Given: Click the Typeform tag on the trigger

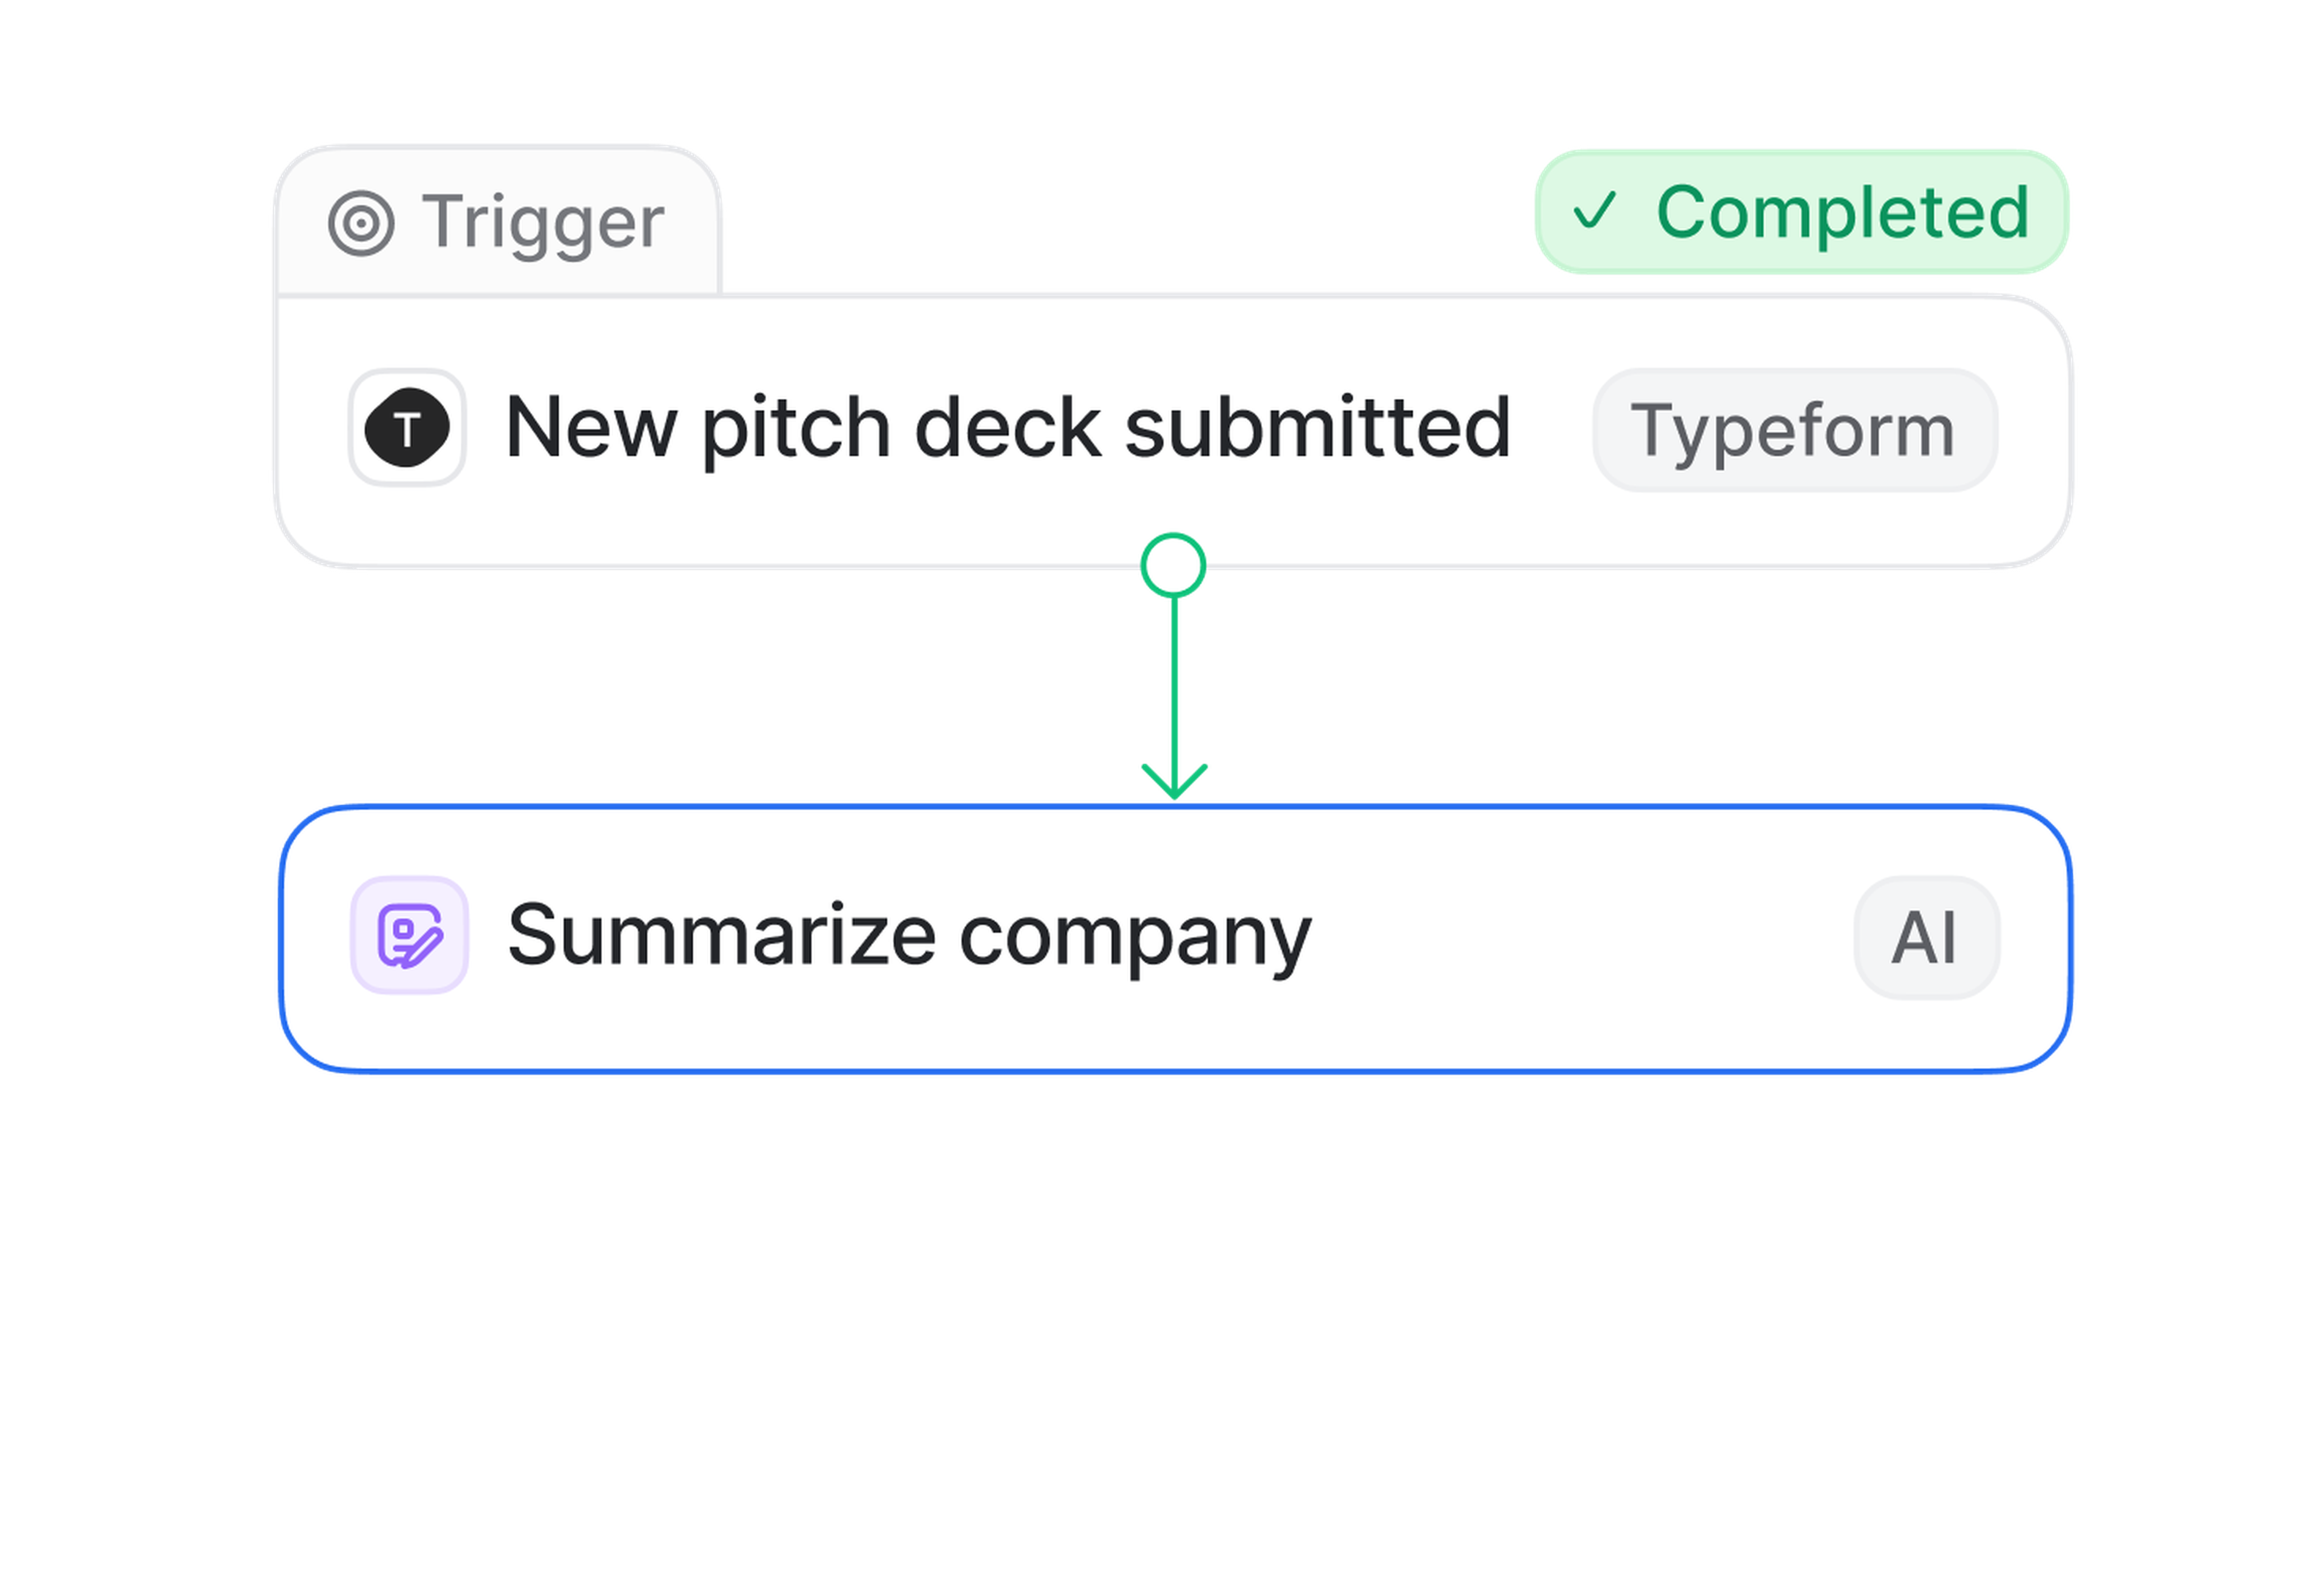Looking at the screenshot, I should tap(1794, 430).
